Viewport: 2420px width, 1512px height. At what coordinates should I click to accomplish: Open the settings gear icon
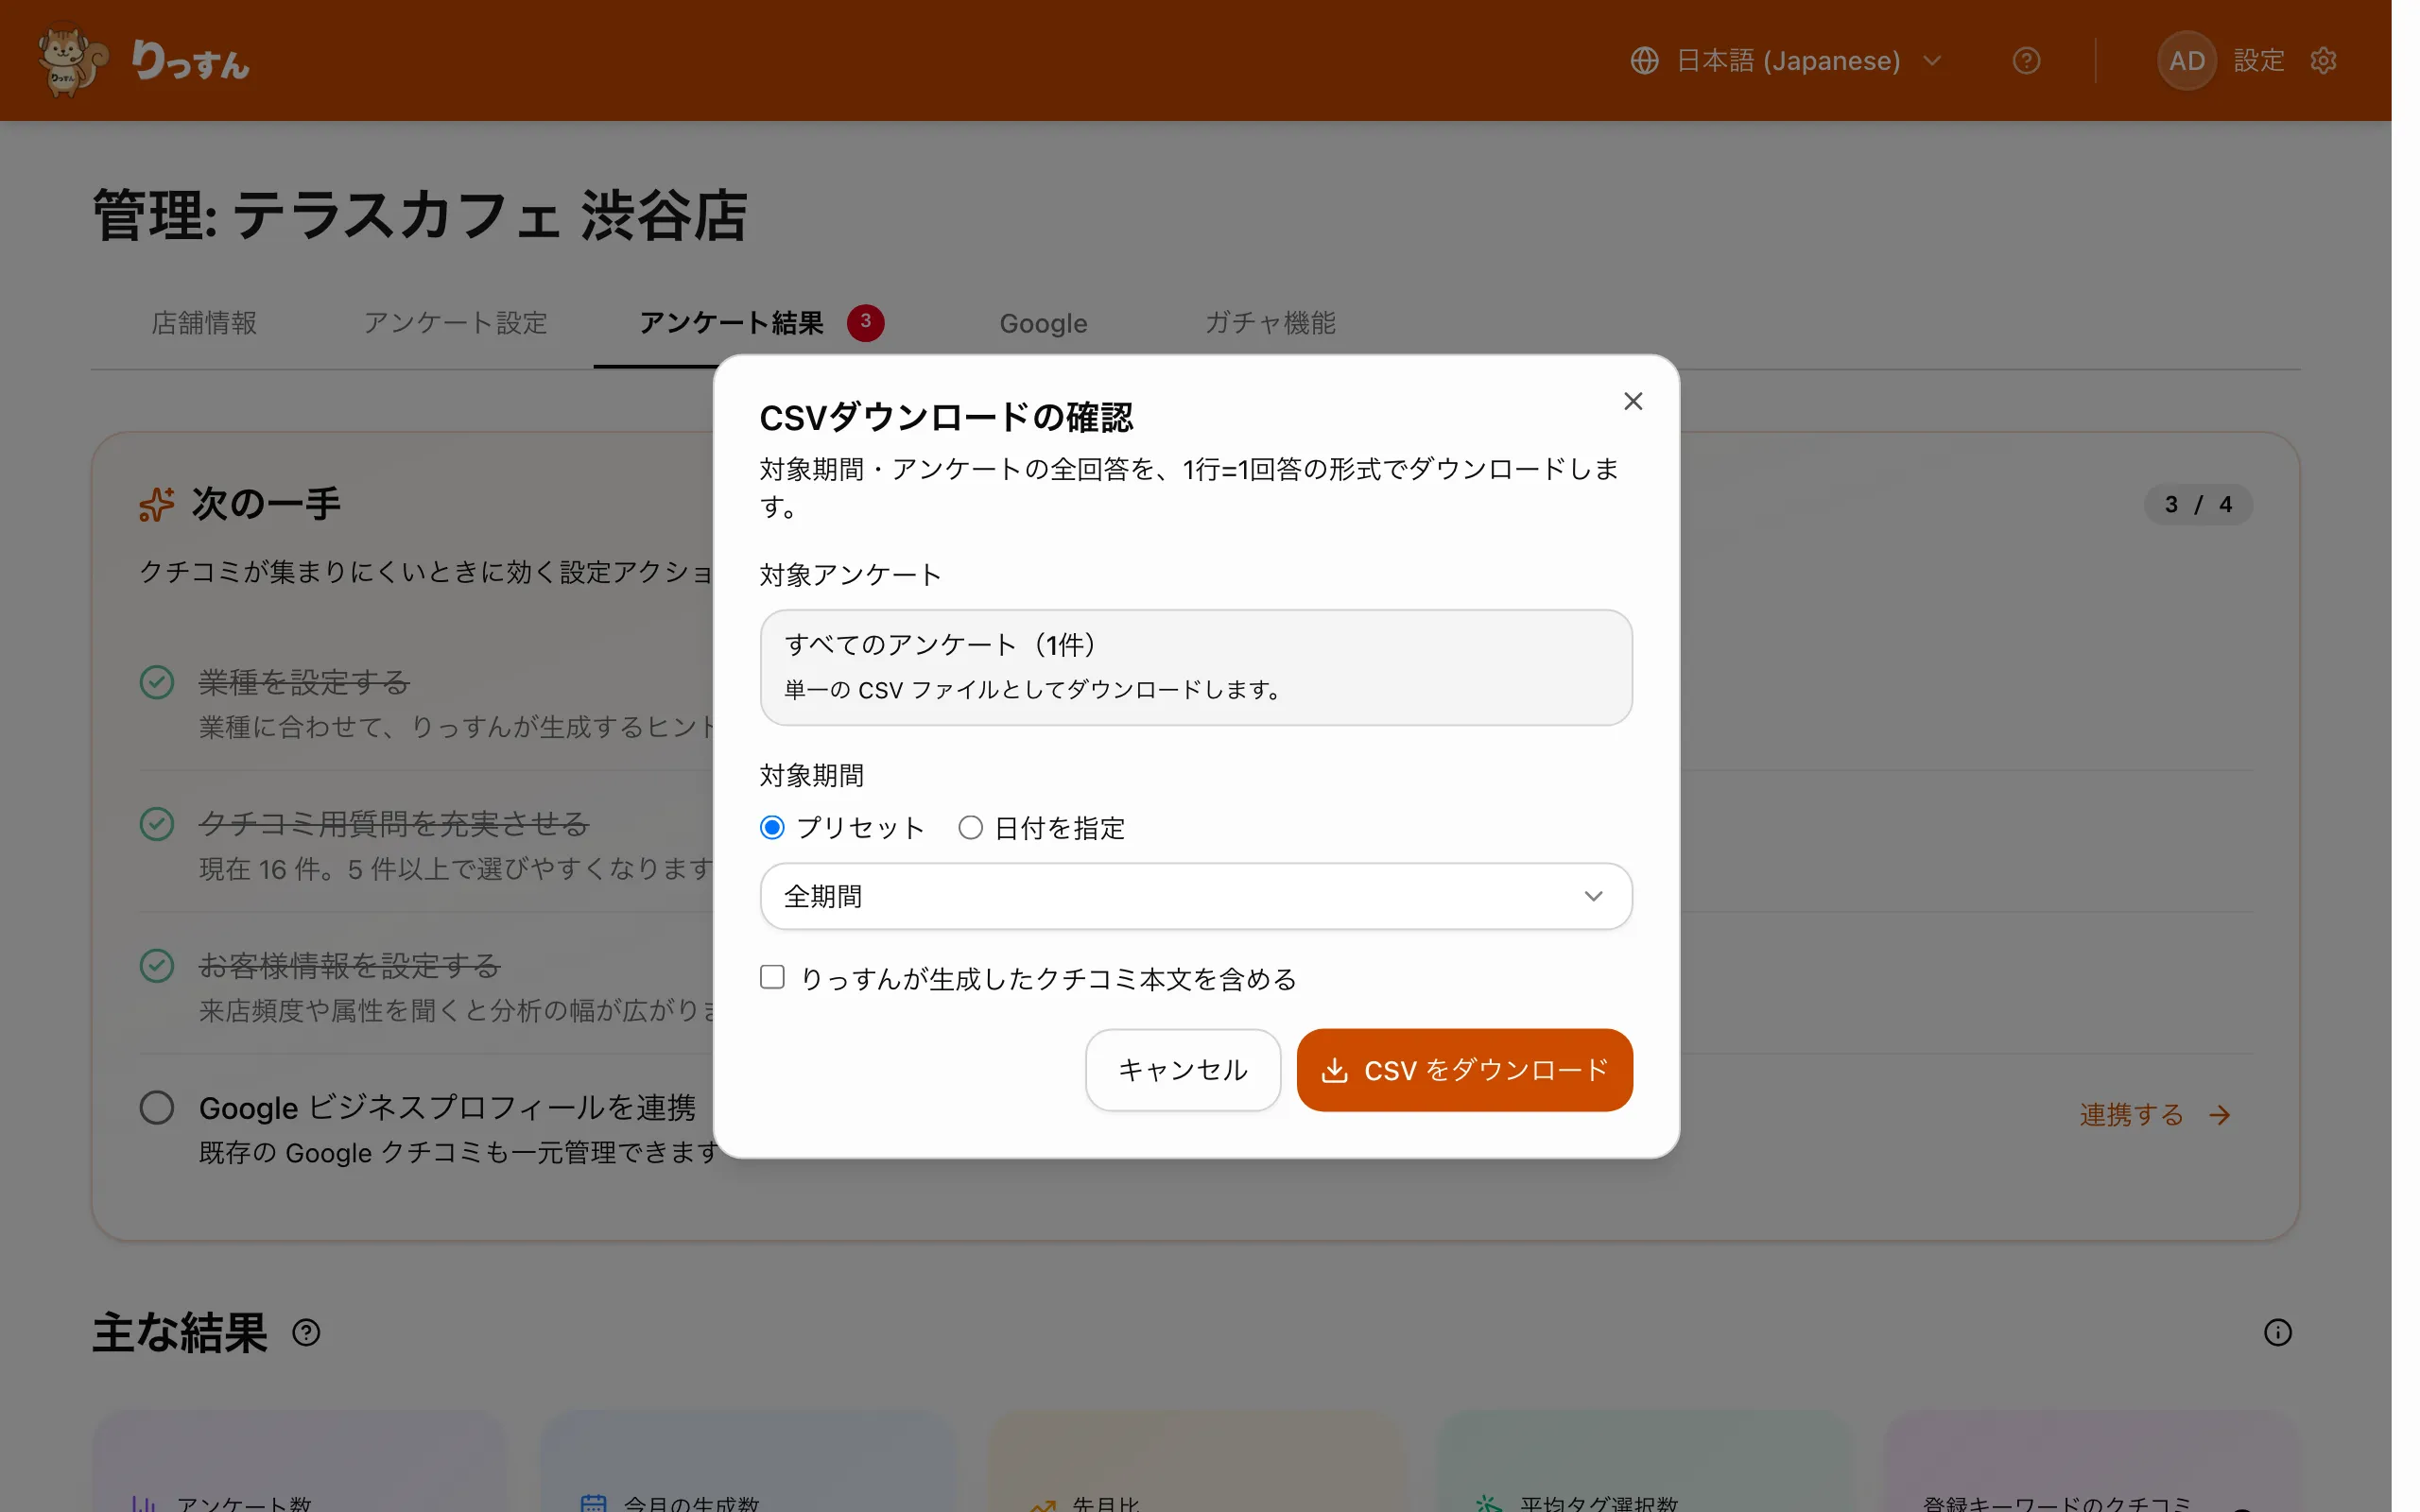[2323, 61]
